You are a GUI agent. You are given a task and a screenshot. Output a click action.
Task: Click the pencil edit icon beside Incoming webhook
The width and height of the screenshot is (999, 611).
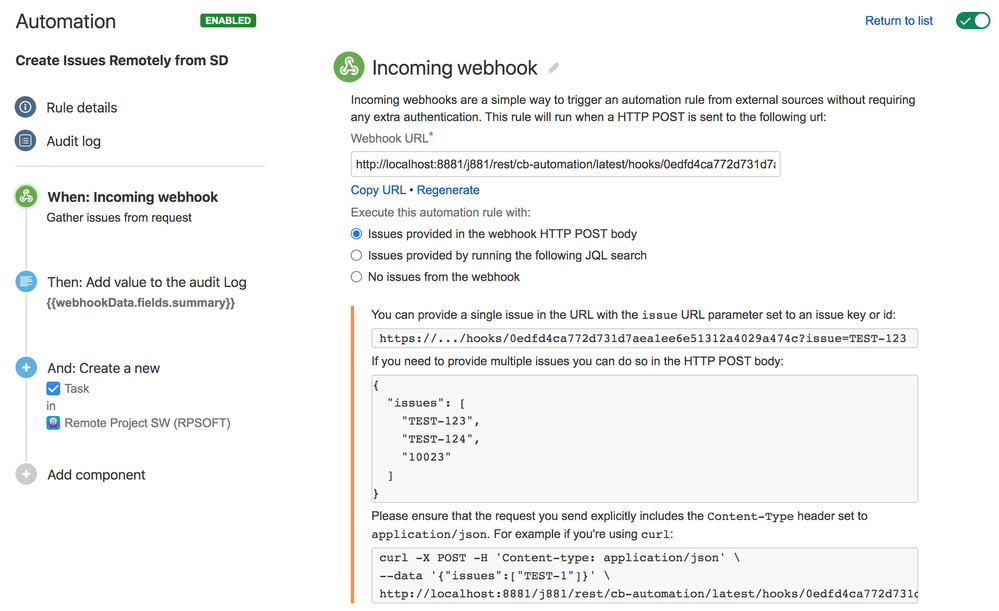click(554, 68)
